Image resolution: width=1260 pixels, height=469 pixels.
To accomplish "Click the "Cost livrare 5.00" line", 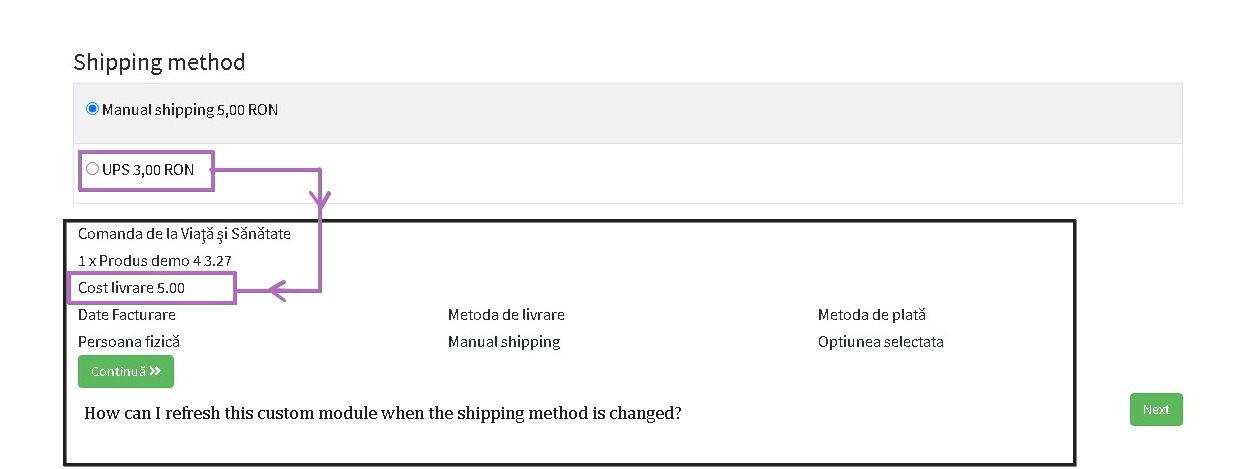I will tap(131, 288).
